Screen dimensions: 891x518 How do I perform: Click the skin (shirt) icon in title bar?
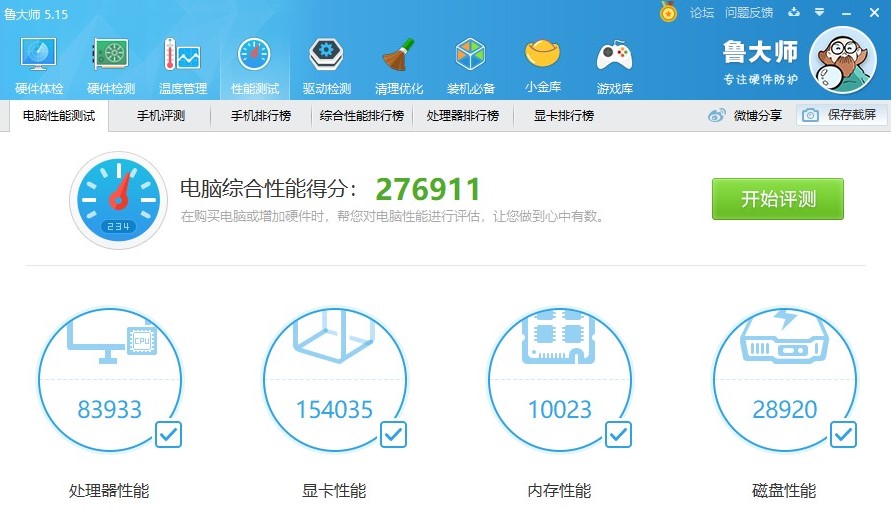coord(794,11)
